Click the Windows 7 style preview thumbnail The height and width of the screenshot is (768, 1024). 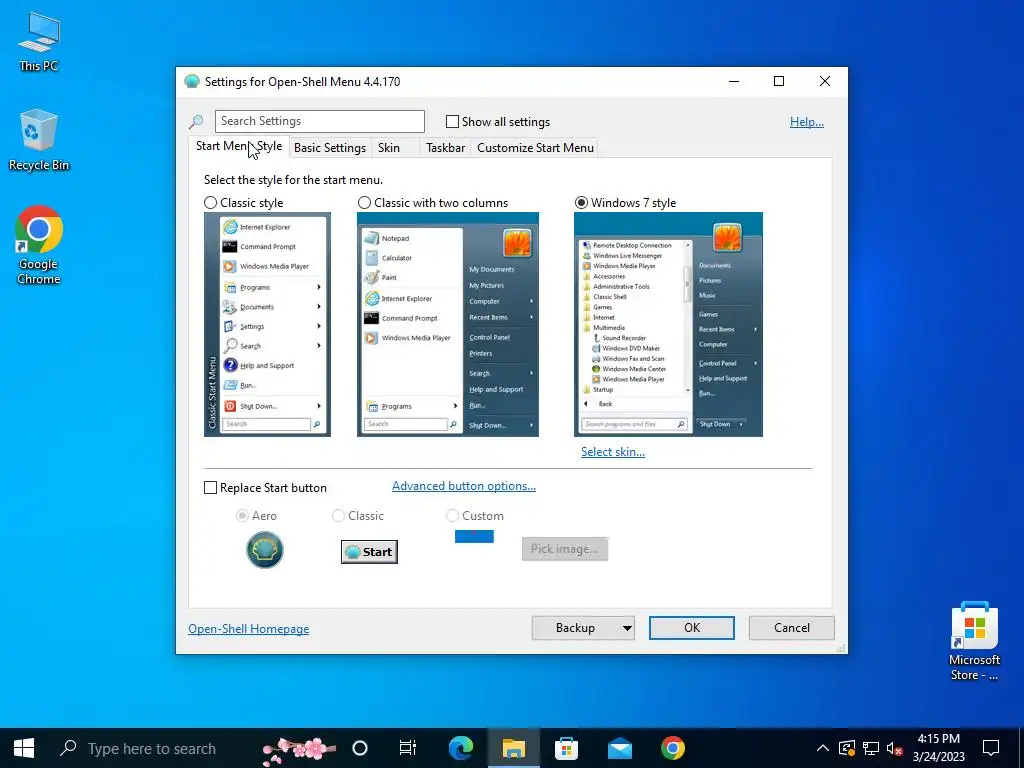click(668, 325)
